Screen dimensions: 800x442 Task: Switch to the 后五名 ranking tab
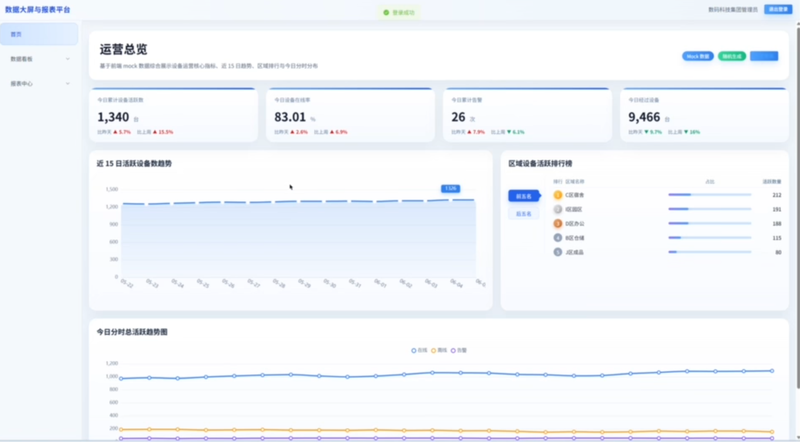tap(523, 213)
